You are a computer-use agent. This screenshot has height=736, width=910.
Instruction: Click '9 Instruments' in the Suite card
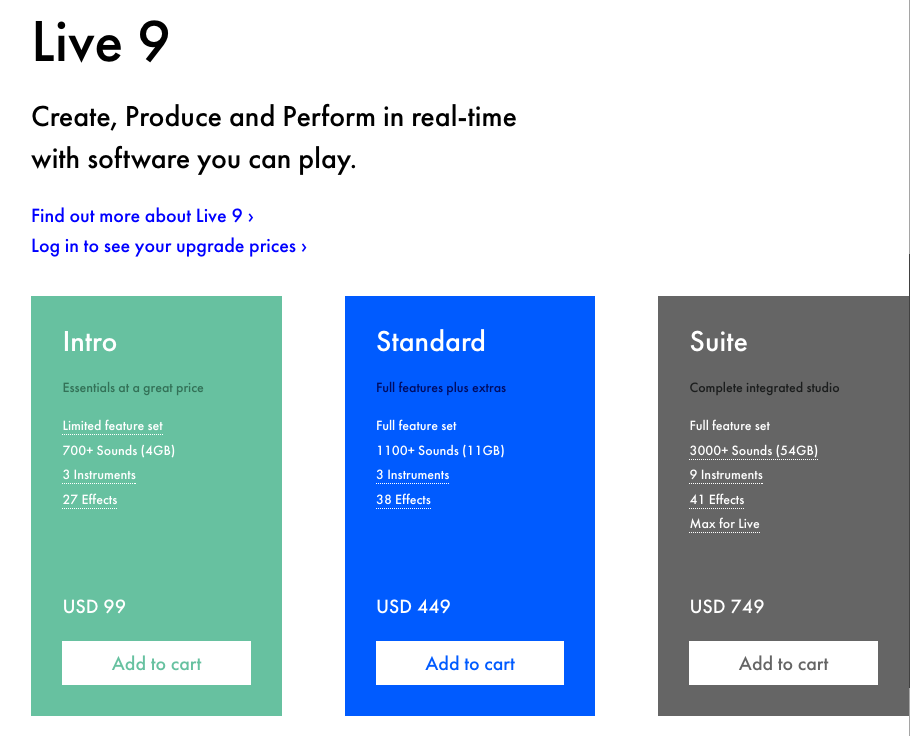click(726, 475)
